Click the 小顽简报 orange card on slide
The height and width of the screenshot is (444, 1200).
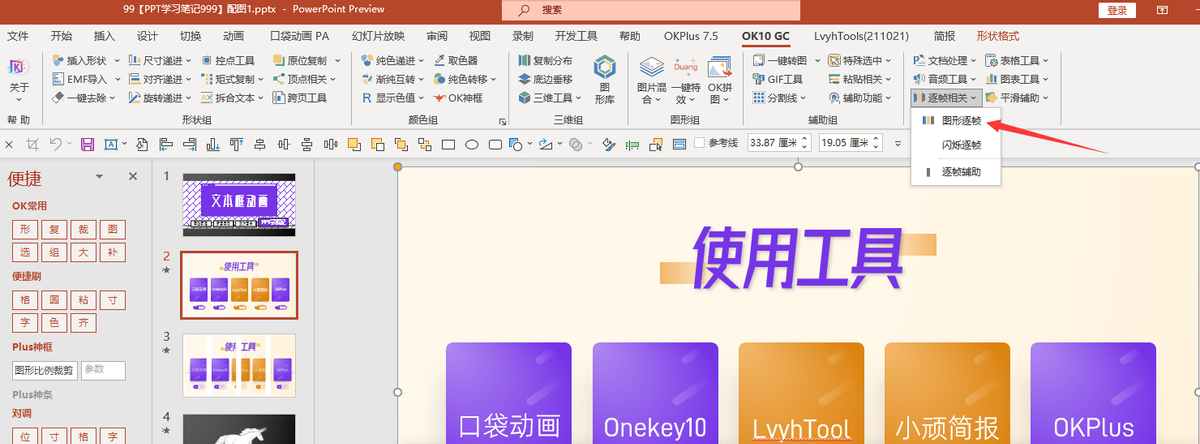tap(947, 393)
